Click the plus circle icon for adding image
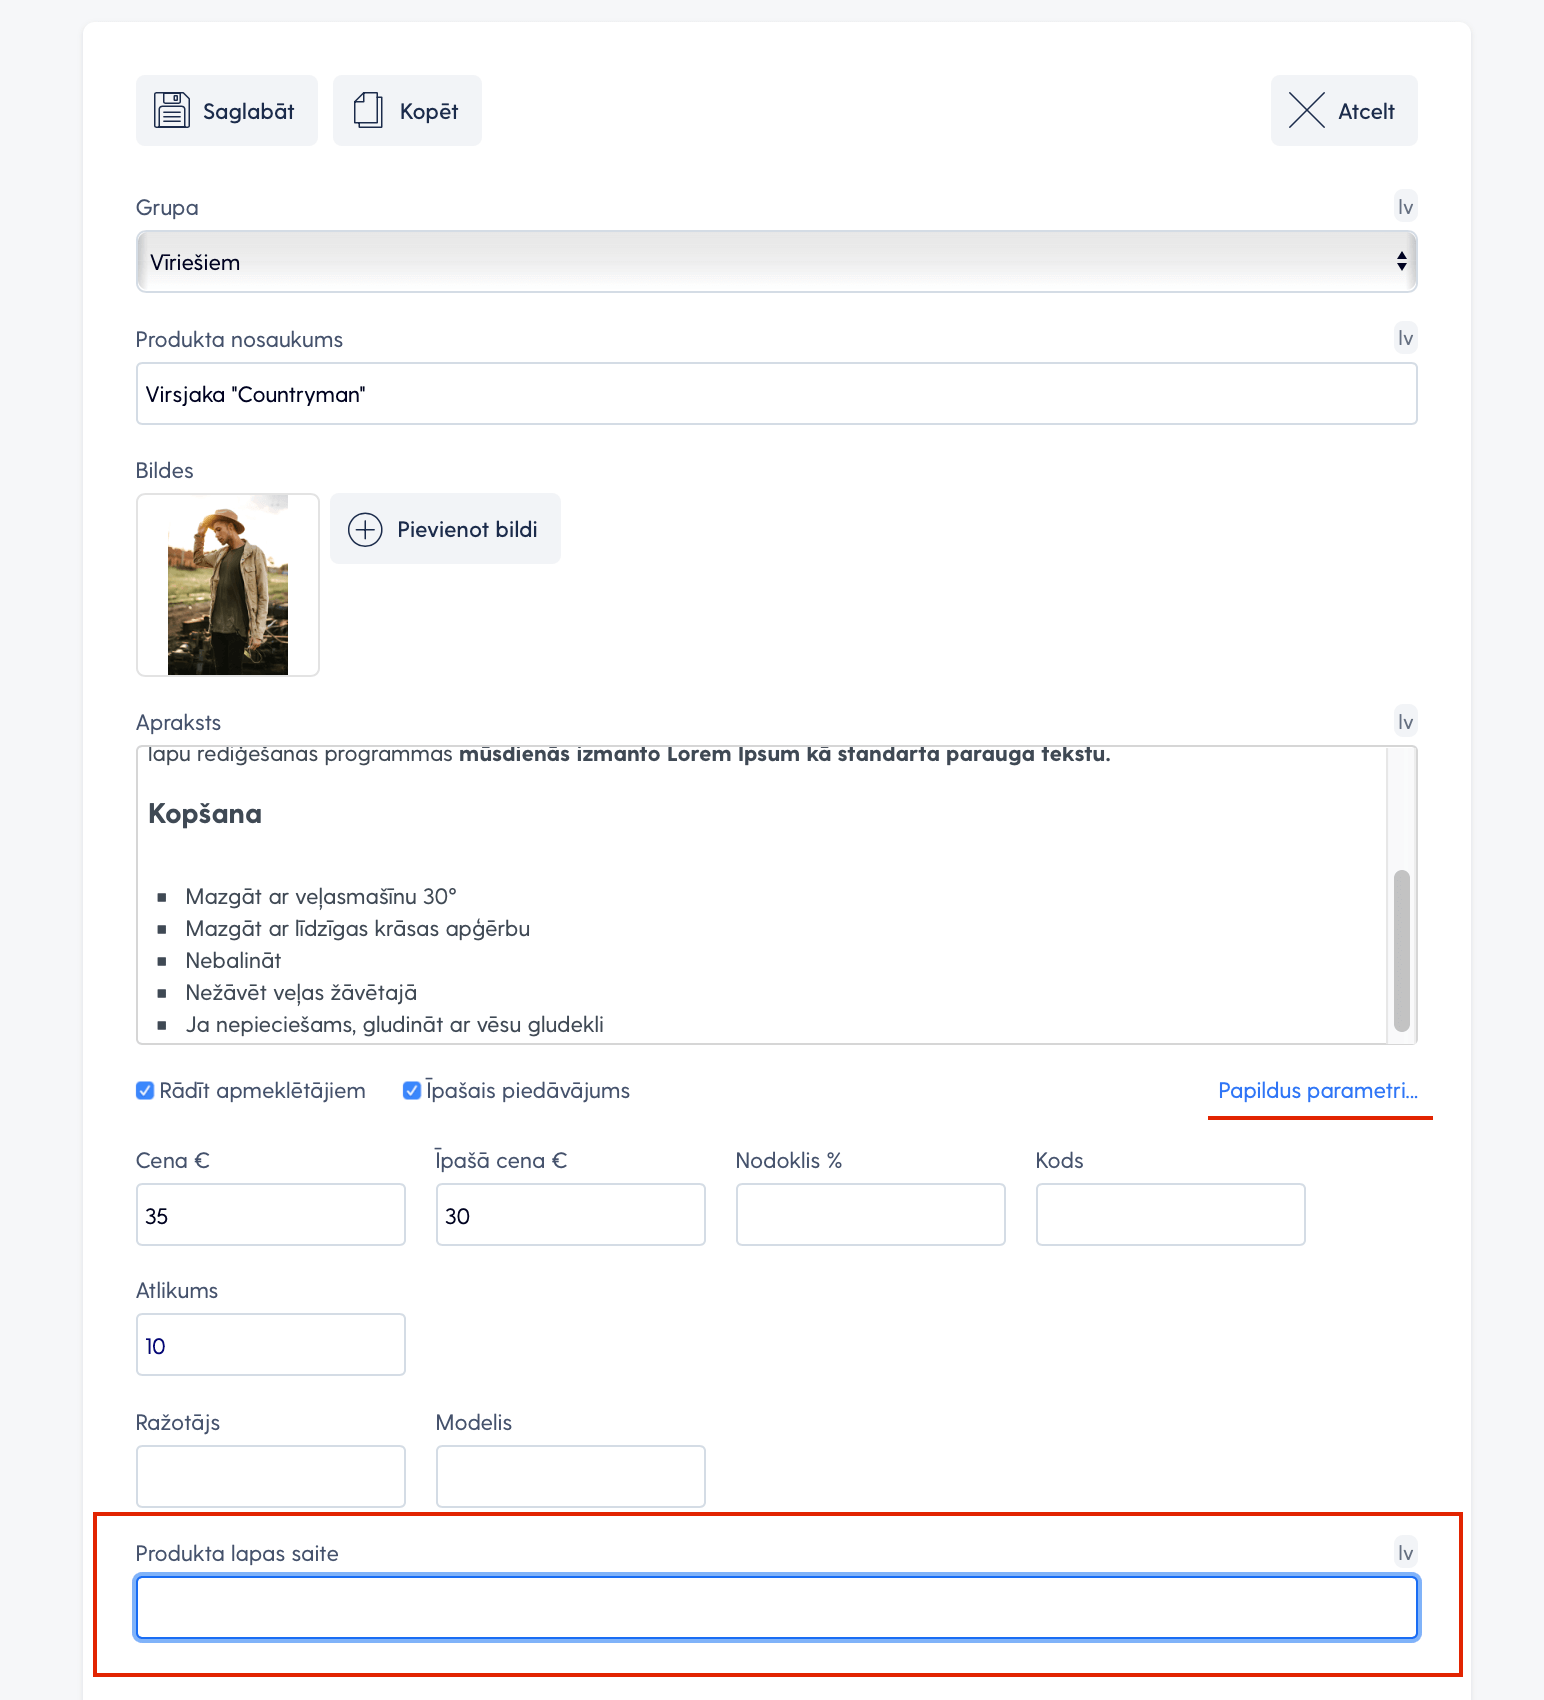 (x=365, y=529)
